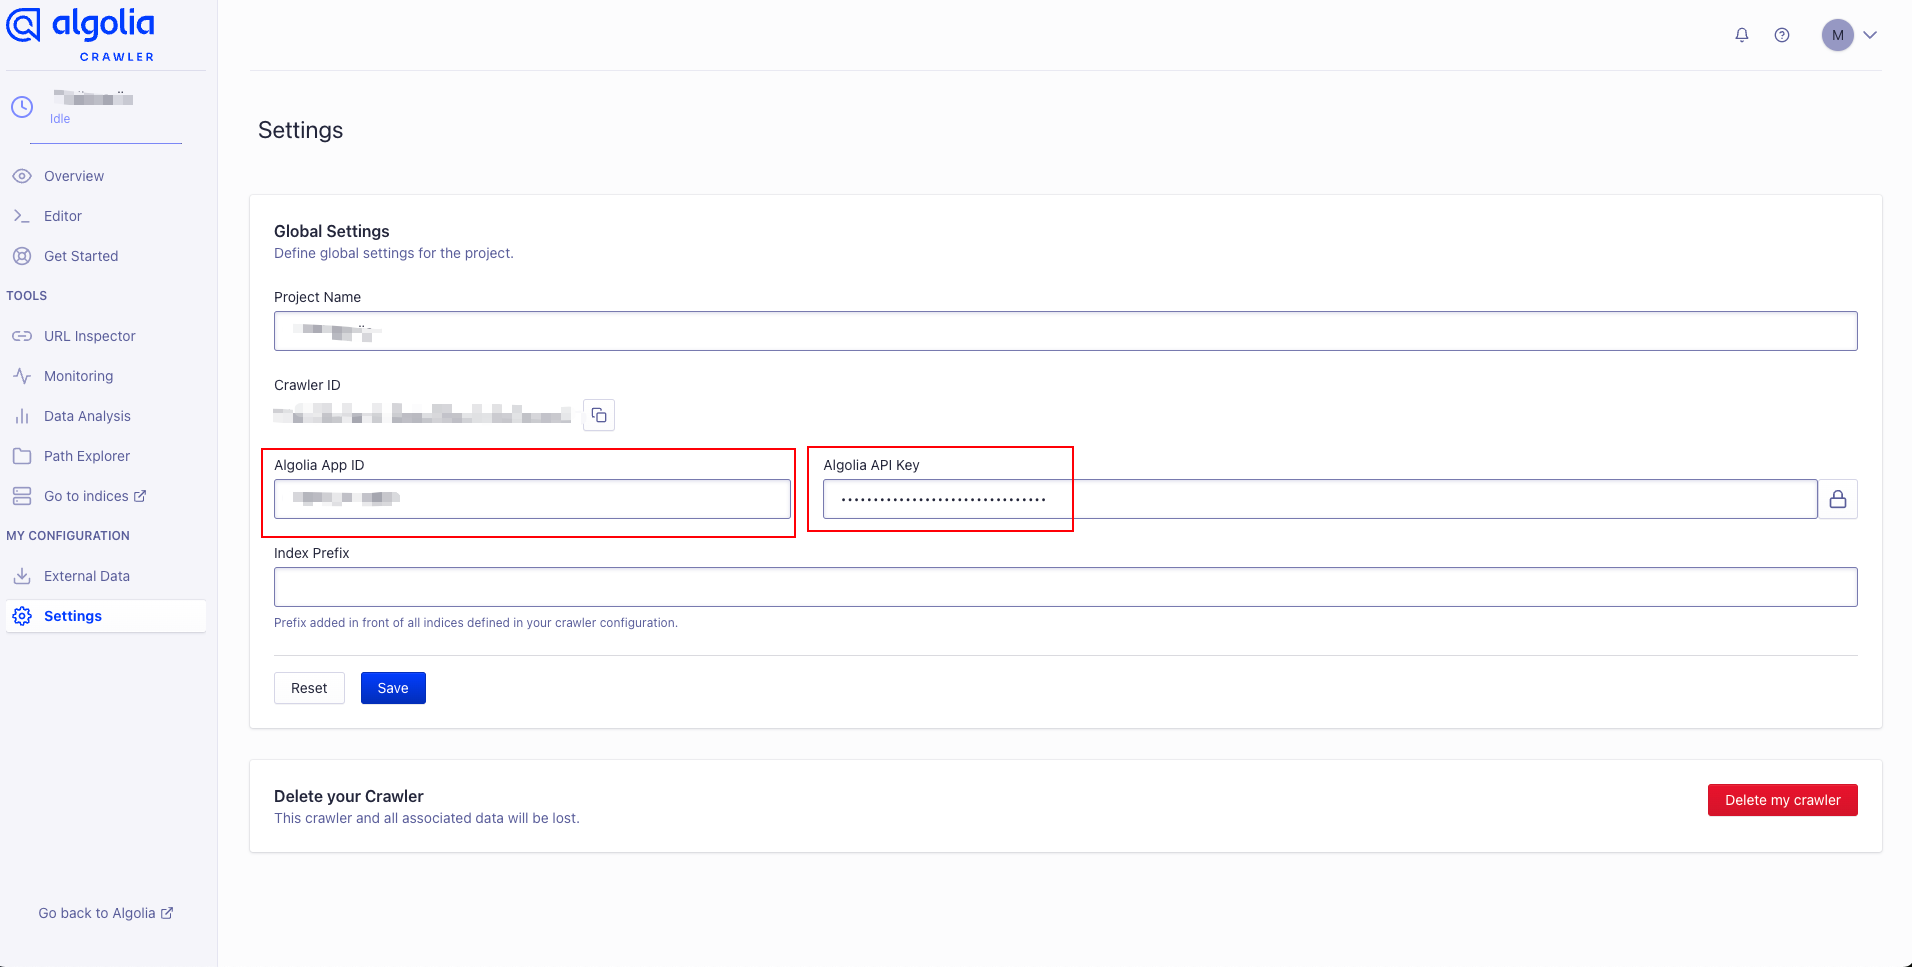Screen dimensions: 1912x967
Task: Expand the account menu chevron
Action: [x=1870, y=35]
